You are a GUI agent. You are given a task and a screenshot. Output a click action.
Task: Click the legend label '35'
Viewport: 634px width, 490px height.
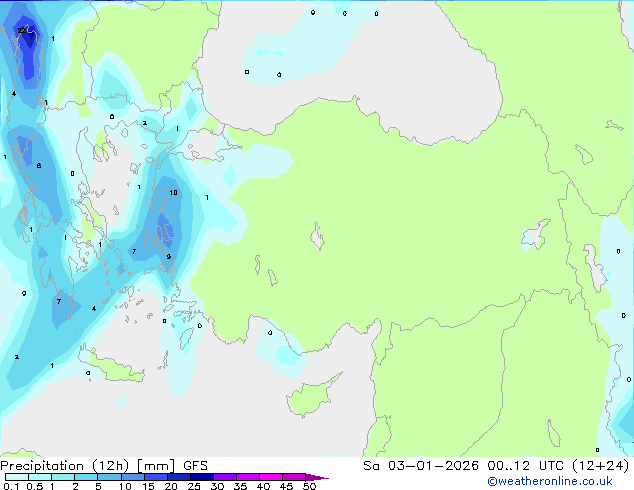tap(240, 486)
